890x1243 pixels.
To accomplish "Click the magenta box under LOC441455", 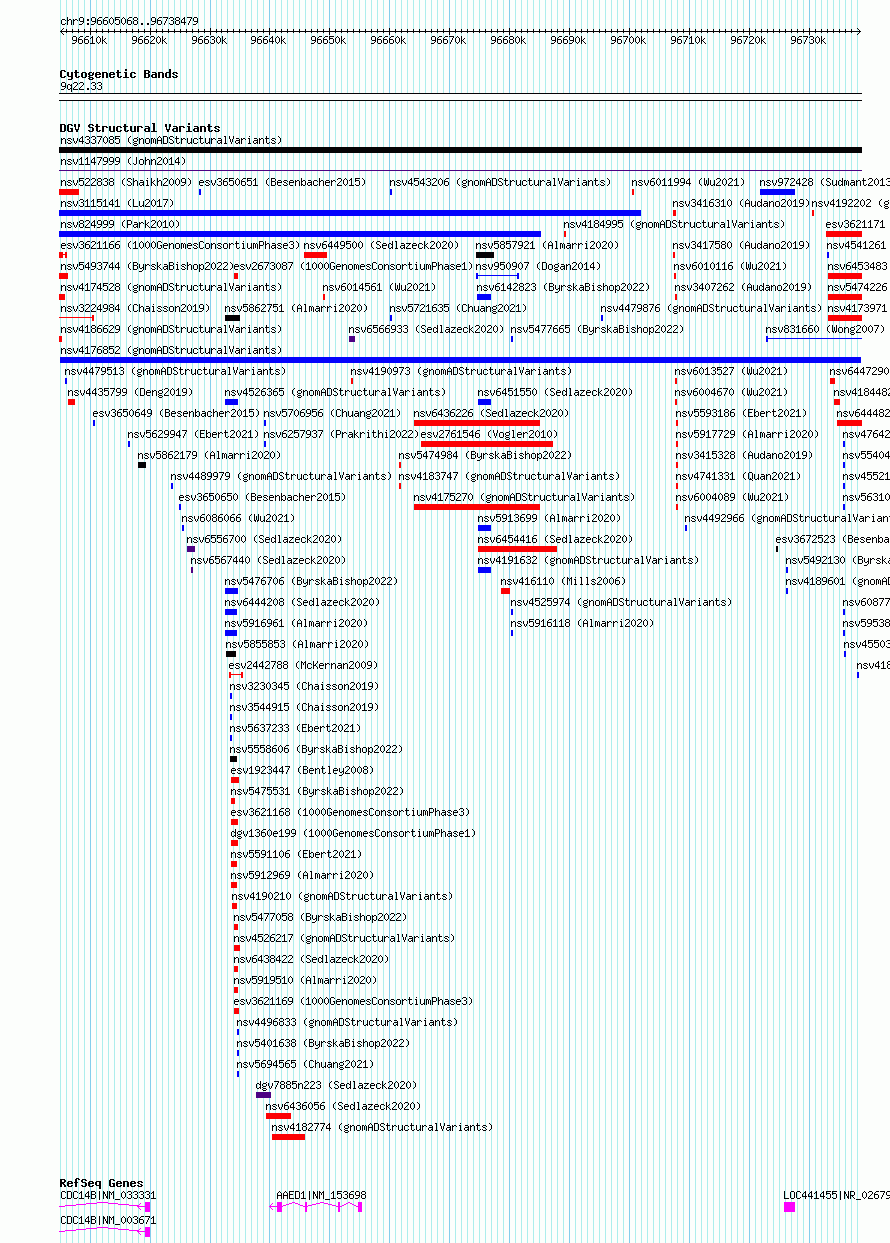I will [x=789, y=1207].
